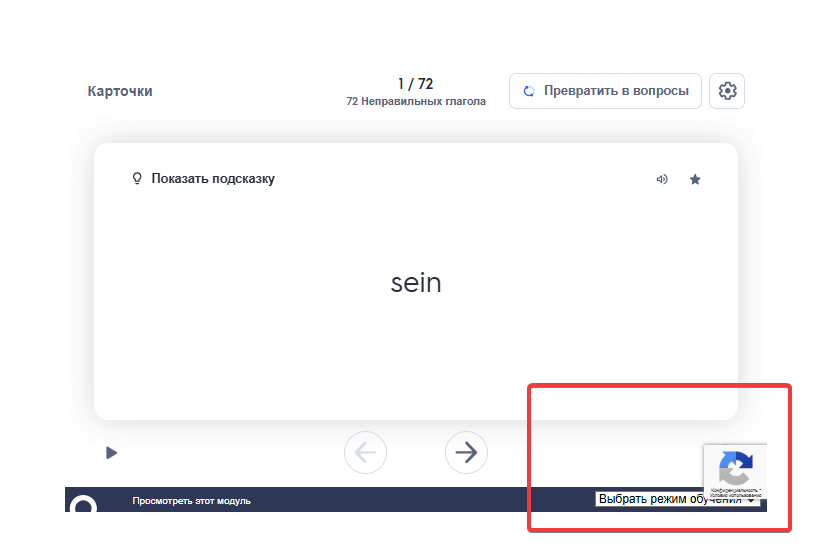Viewport: 820px width, 556px height.
Task: Start autoplay with the play triangle
Action: pos(111,452)
